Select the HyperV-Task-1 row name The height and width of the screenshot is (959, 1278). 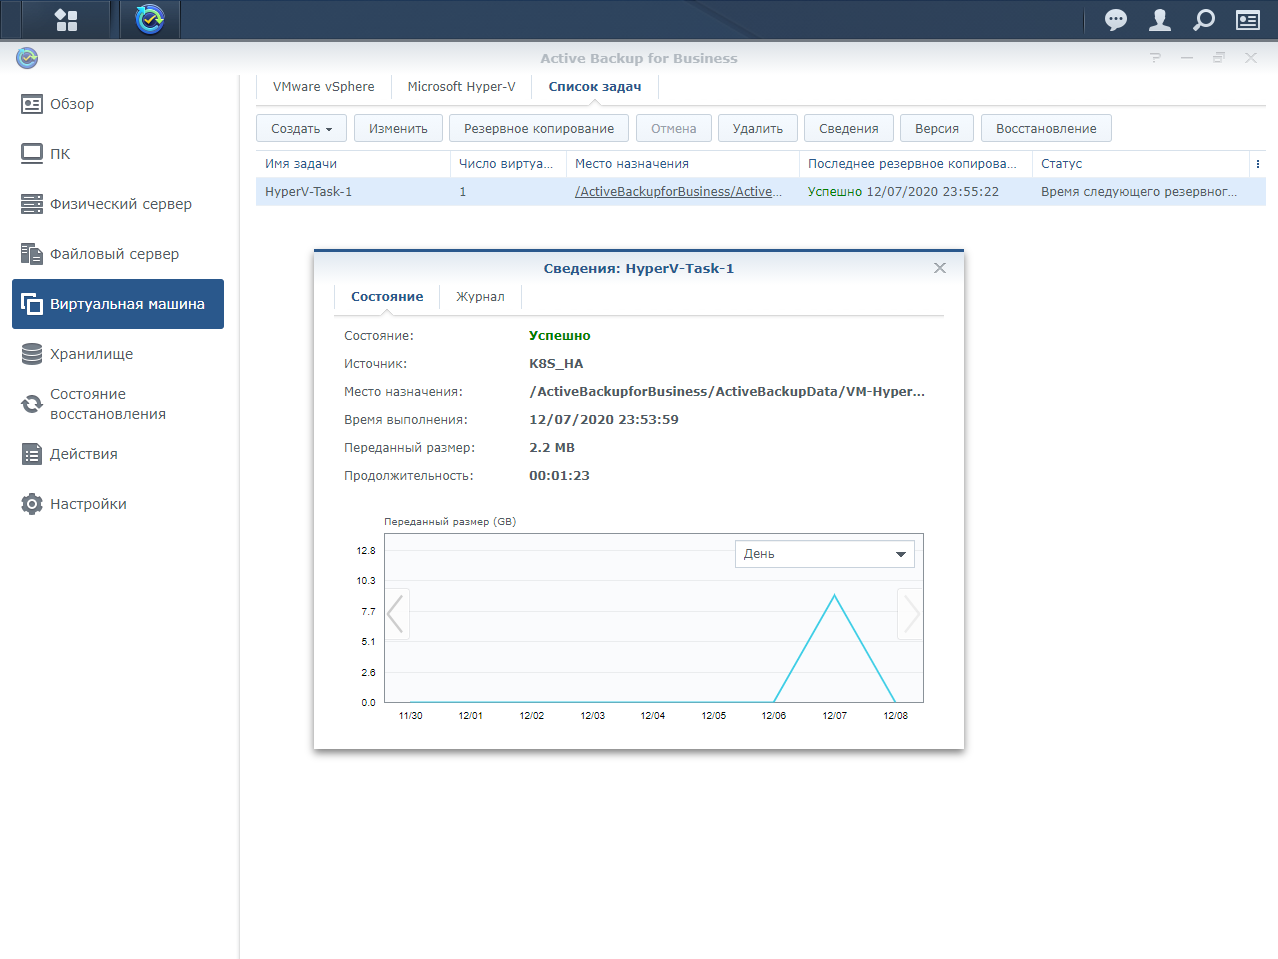(x=309, y=192)
